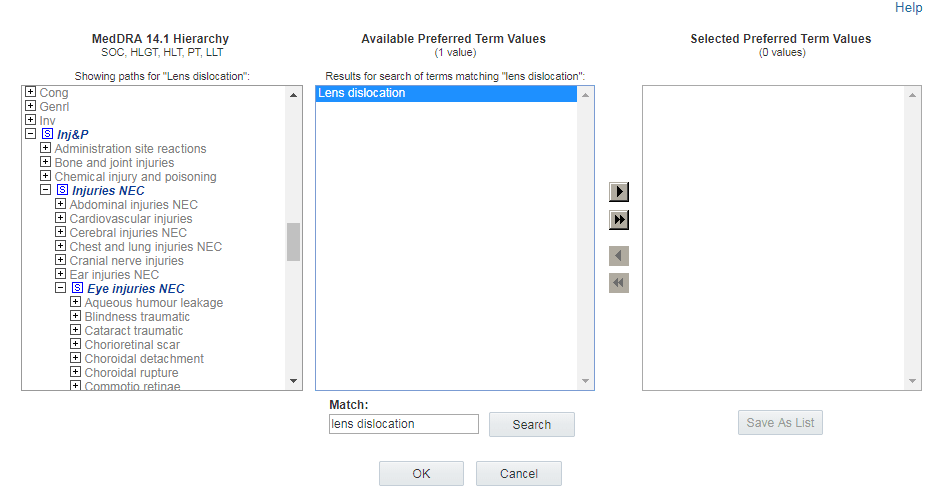Viewport: 925px width, 491px height.
Task: Collapse the Eye injuries NEC node
Action: coord(60,288)
